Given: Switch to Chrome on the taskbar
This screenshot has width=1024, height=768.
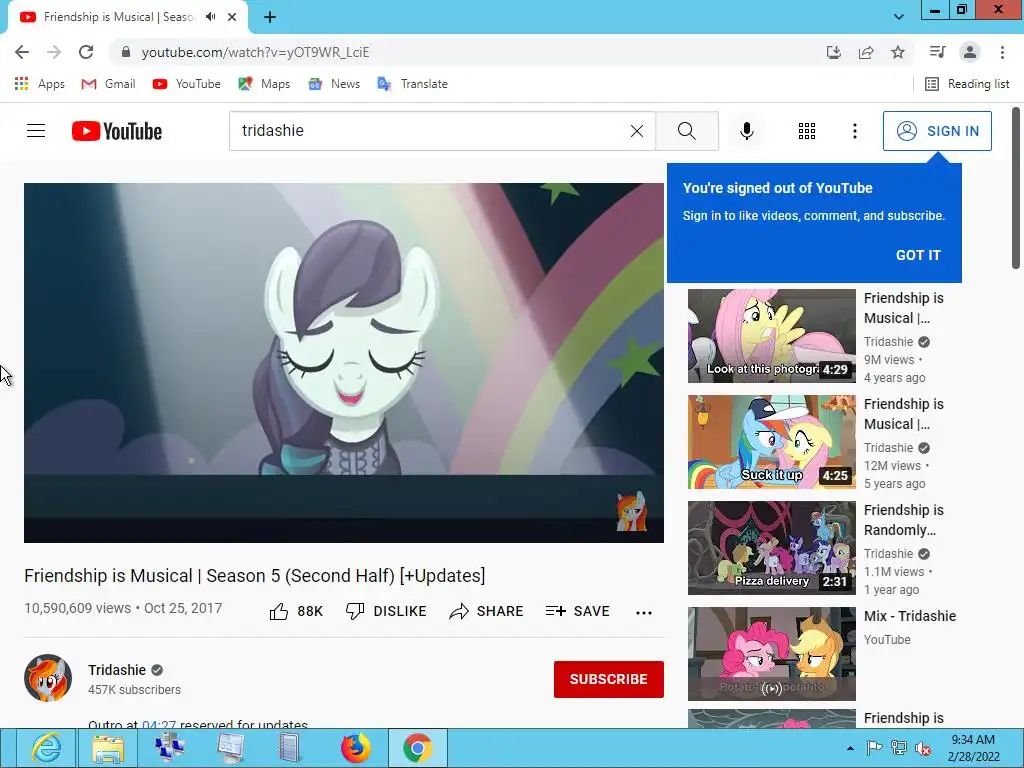Looking at the screenshot, I should click(x=417, y=748).
